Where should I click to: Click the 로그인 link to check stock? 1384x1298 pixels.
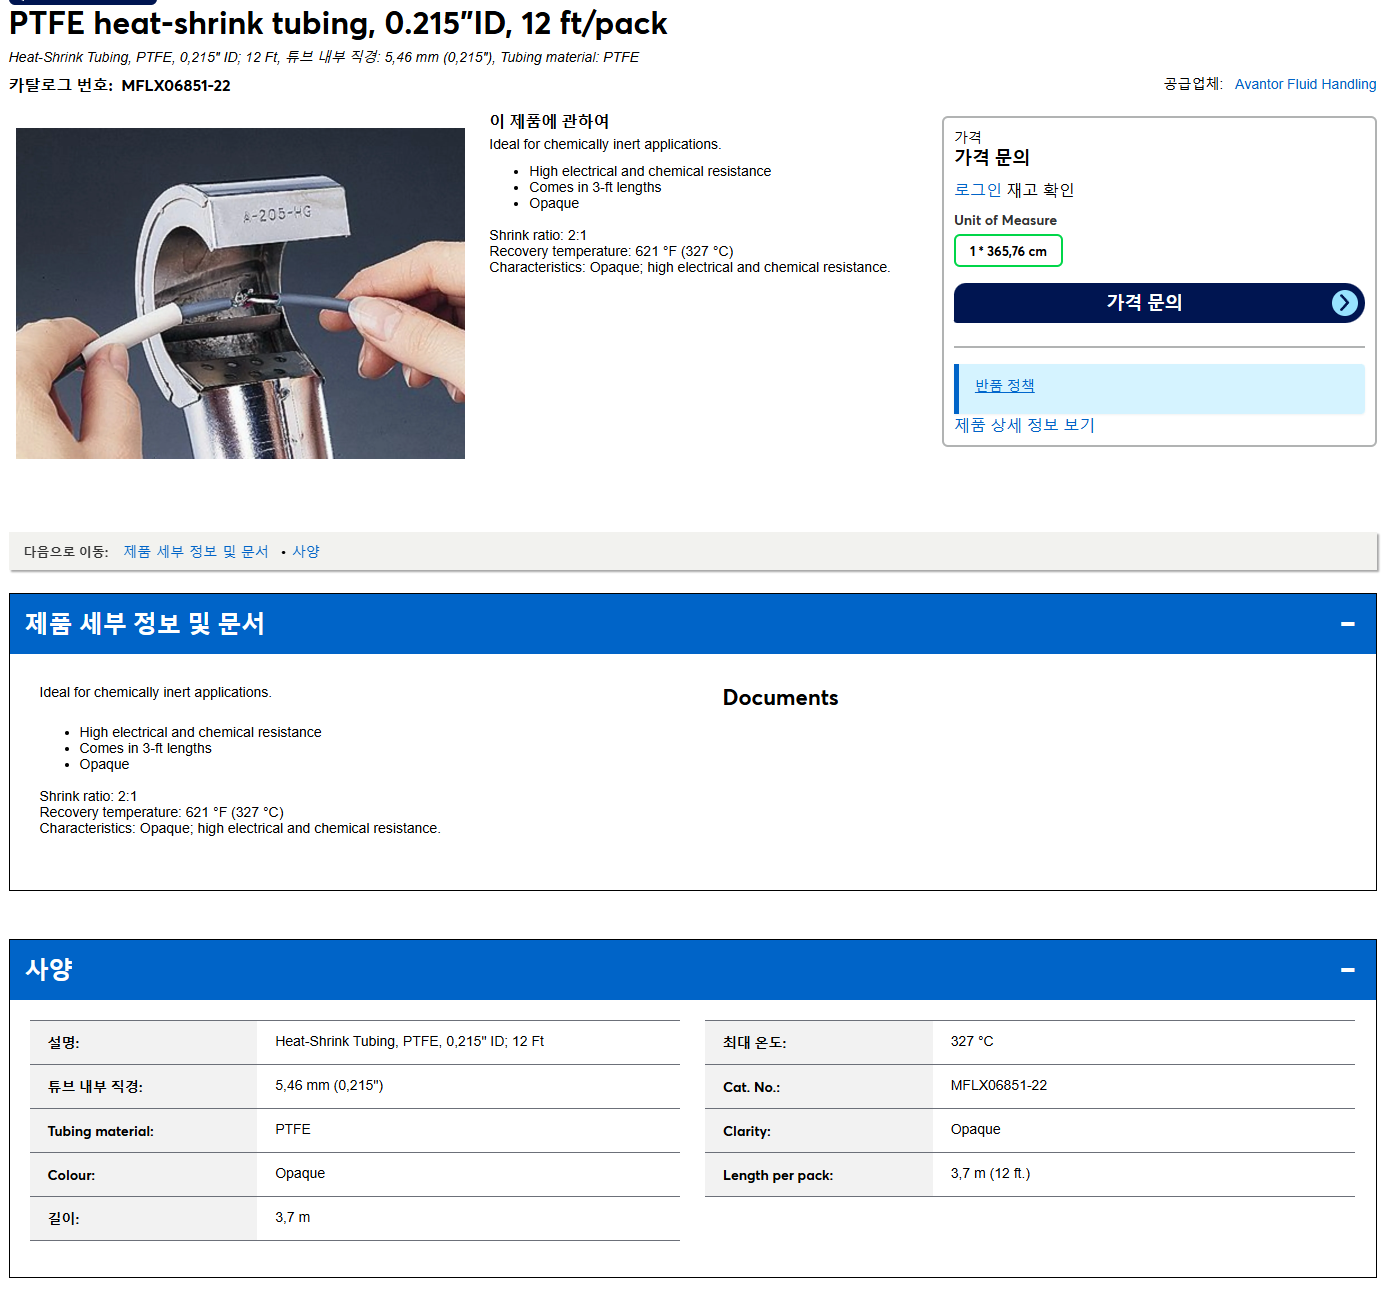coord(977,190)
